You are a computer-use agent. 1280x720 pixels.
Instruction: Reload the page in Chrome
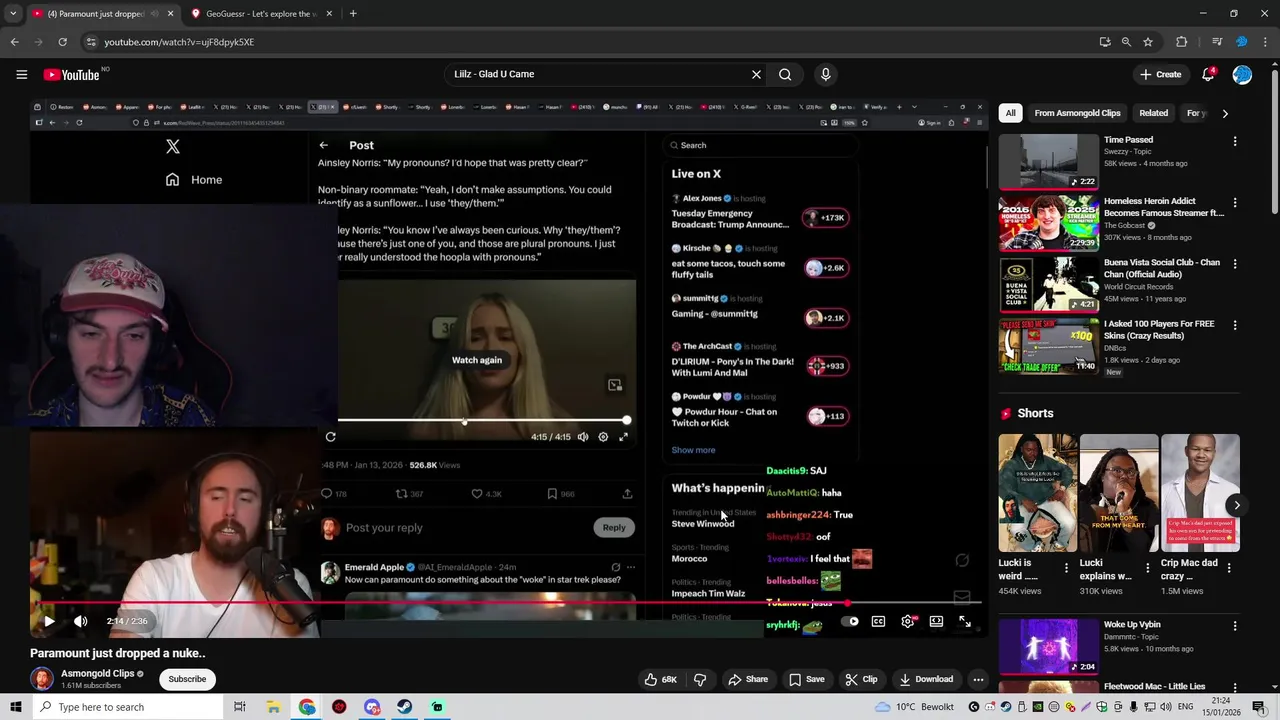point(62,42)
